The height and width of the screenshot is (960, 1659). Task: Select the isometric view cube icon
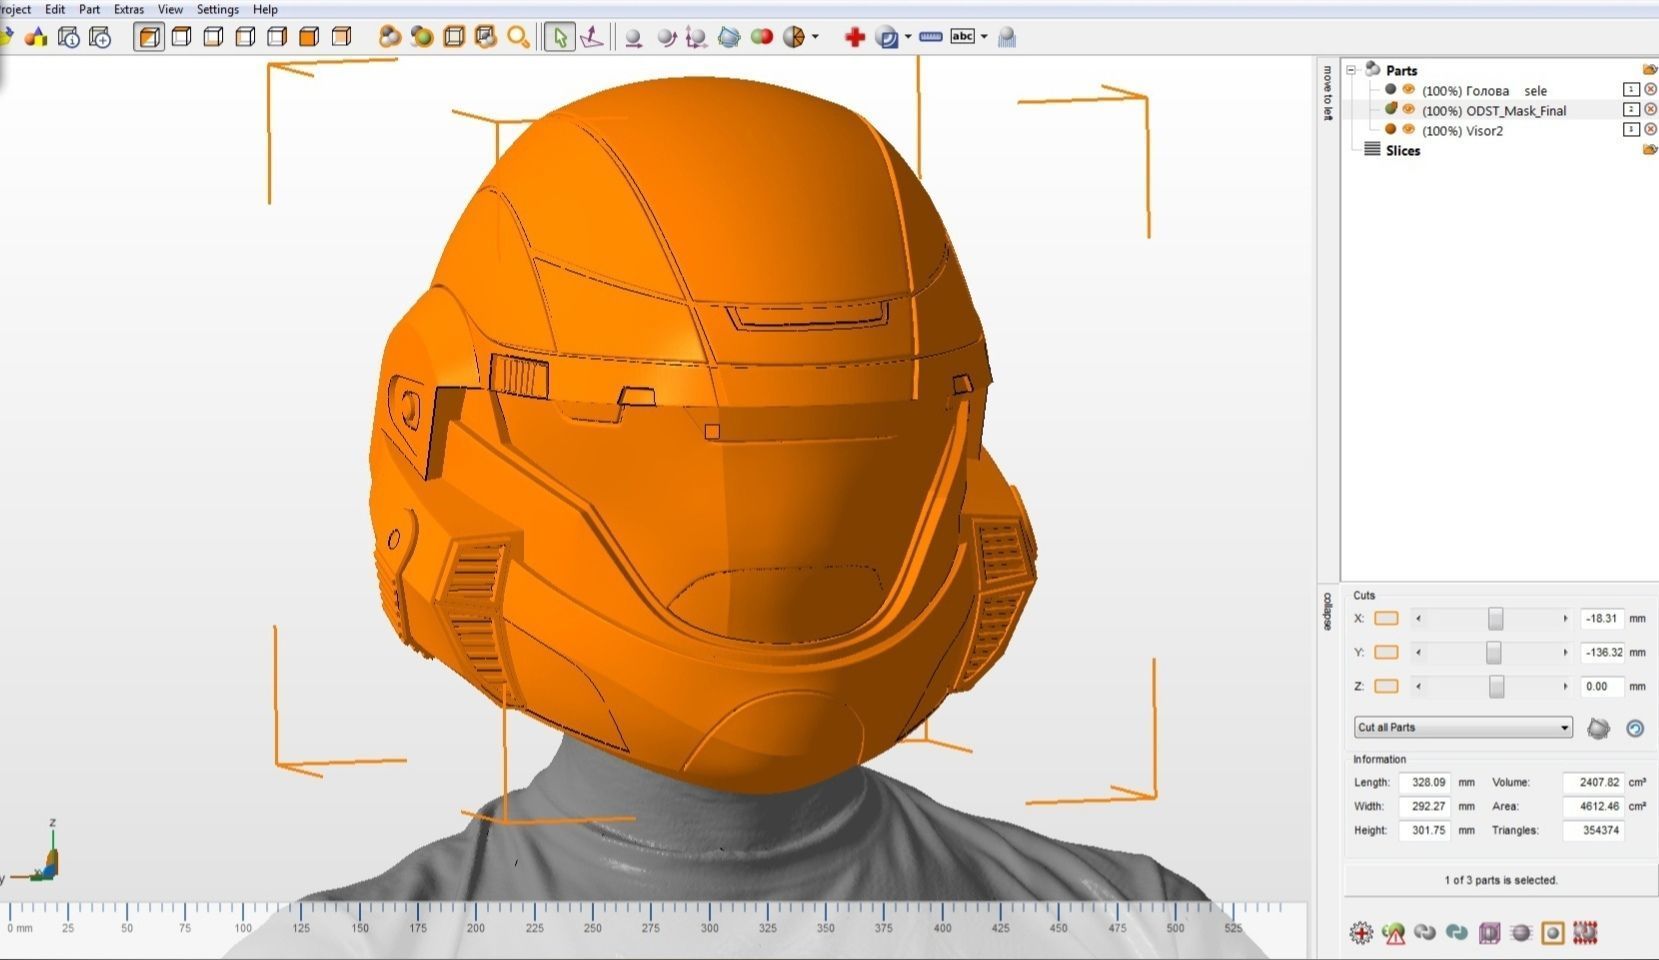point(149,37)
